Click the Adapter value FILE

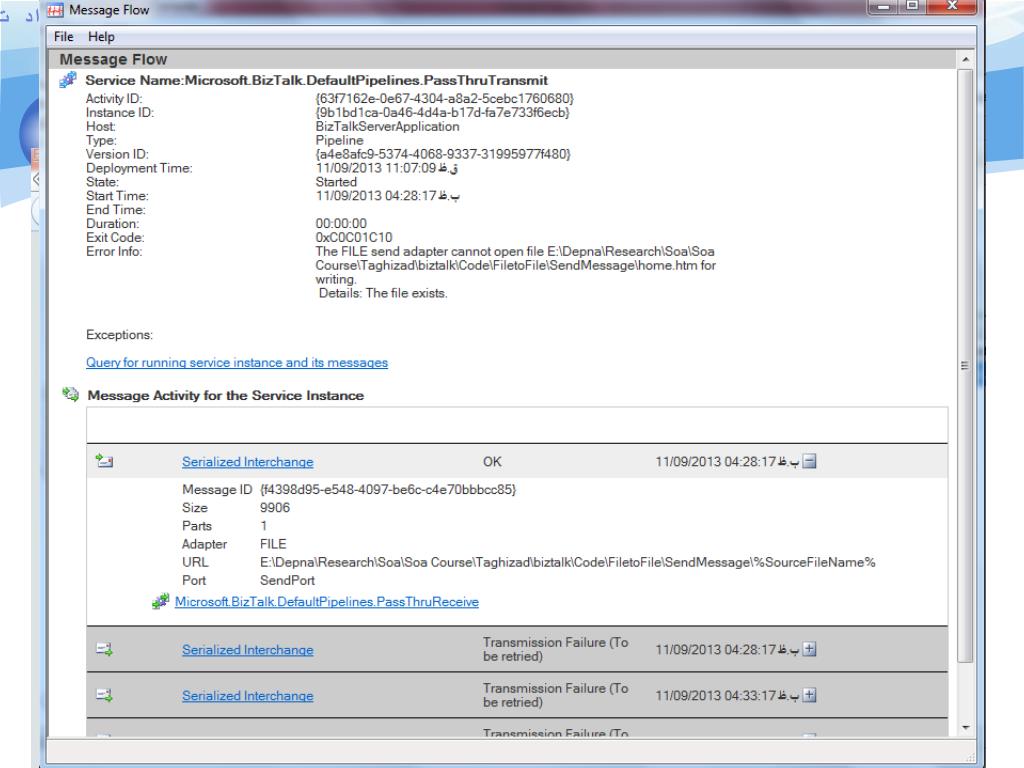(x=273, y=544)
